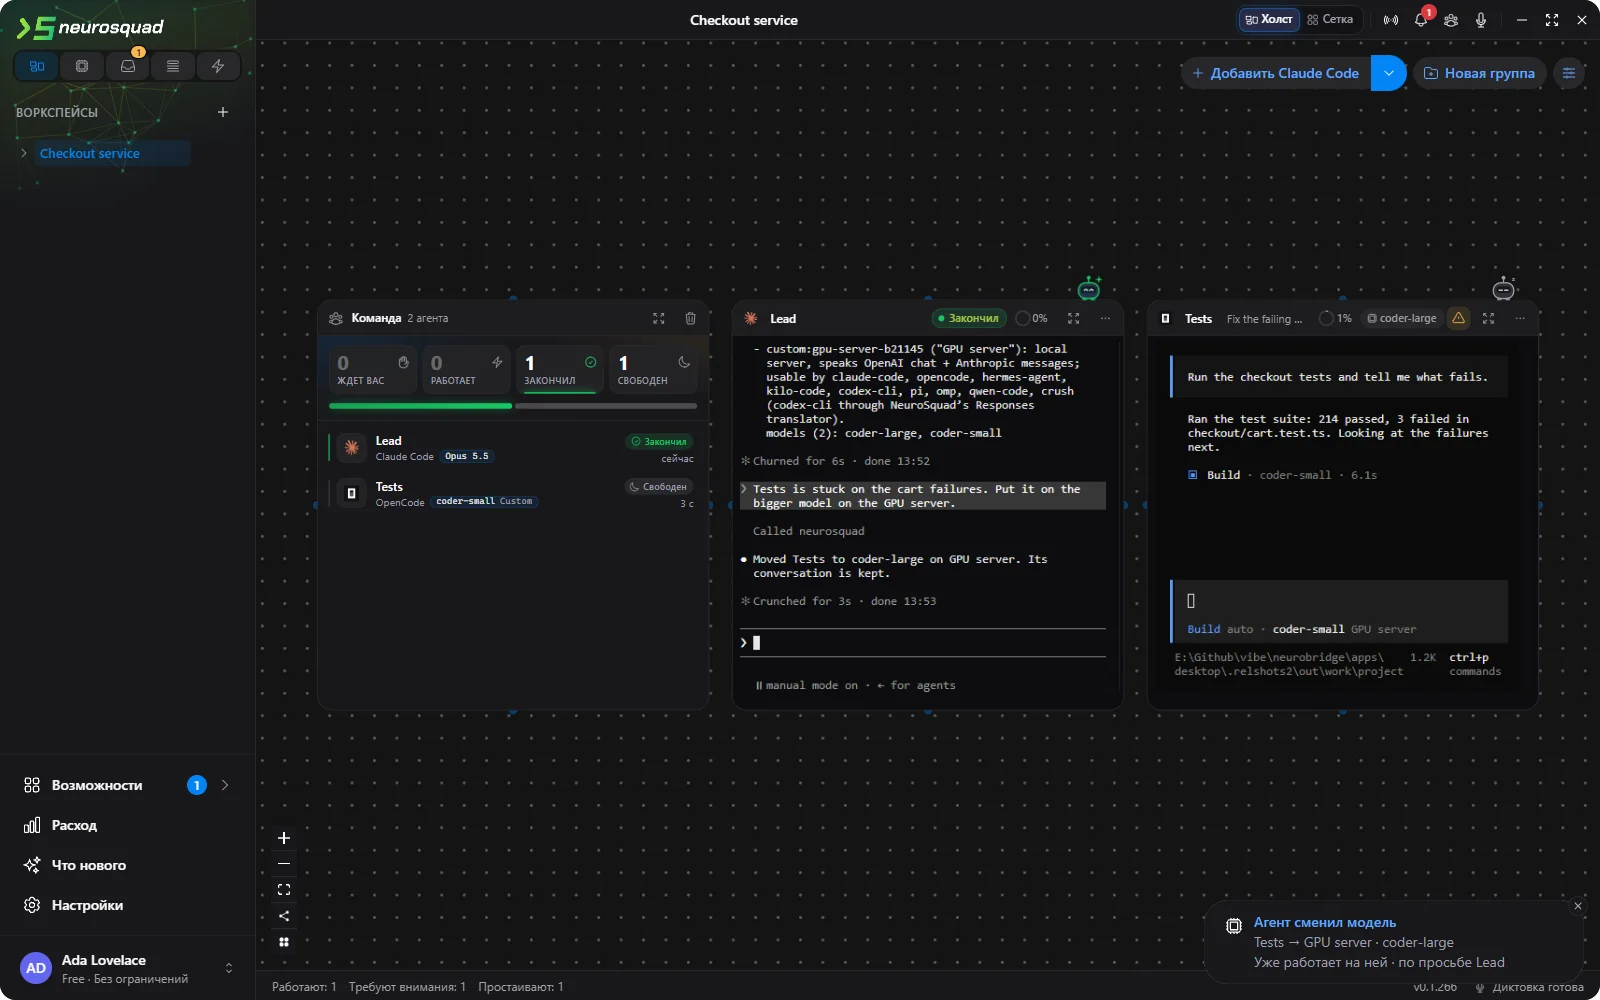The width and height of the screenshot is (1600, 1000).
Task: Fit canvas to view icon
Action: tap(284, 890)
